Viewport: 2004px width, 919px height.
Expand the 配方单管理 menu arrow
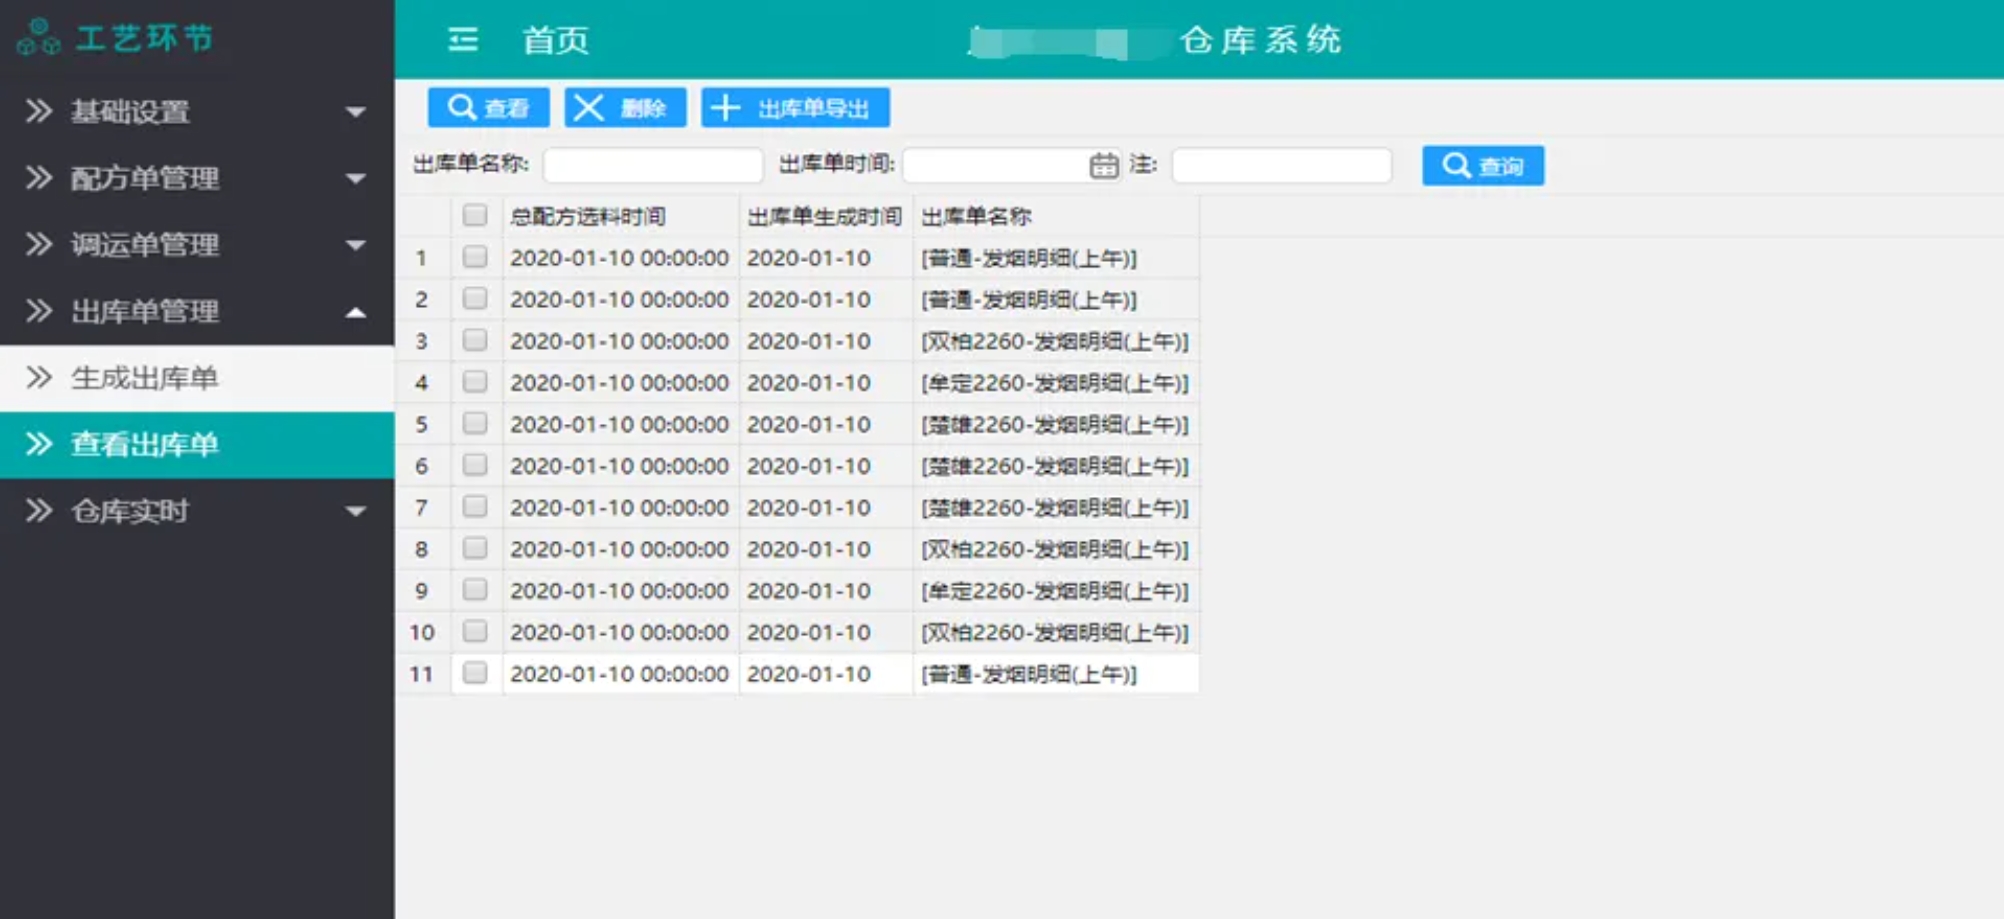click(355, 179)
